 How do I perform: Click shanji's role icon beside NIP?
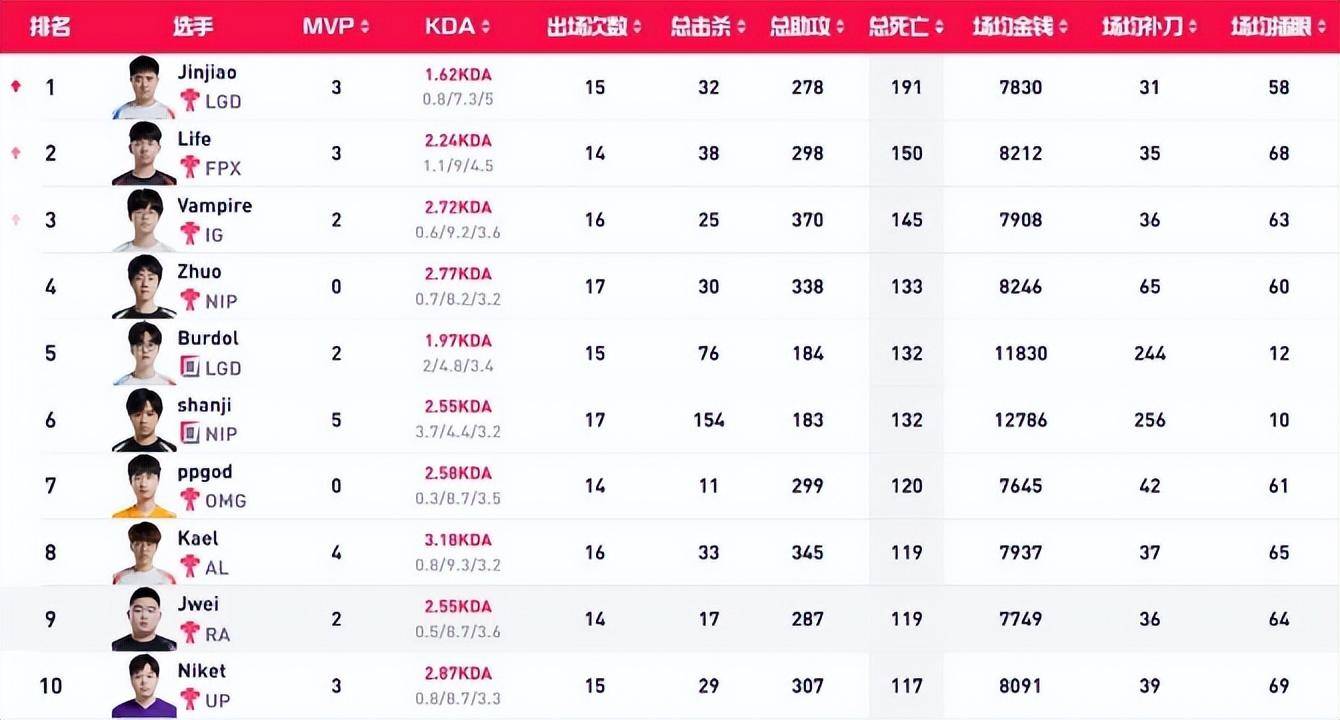point(189,434)
